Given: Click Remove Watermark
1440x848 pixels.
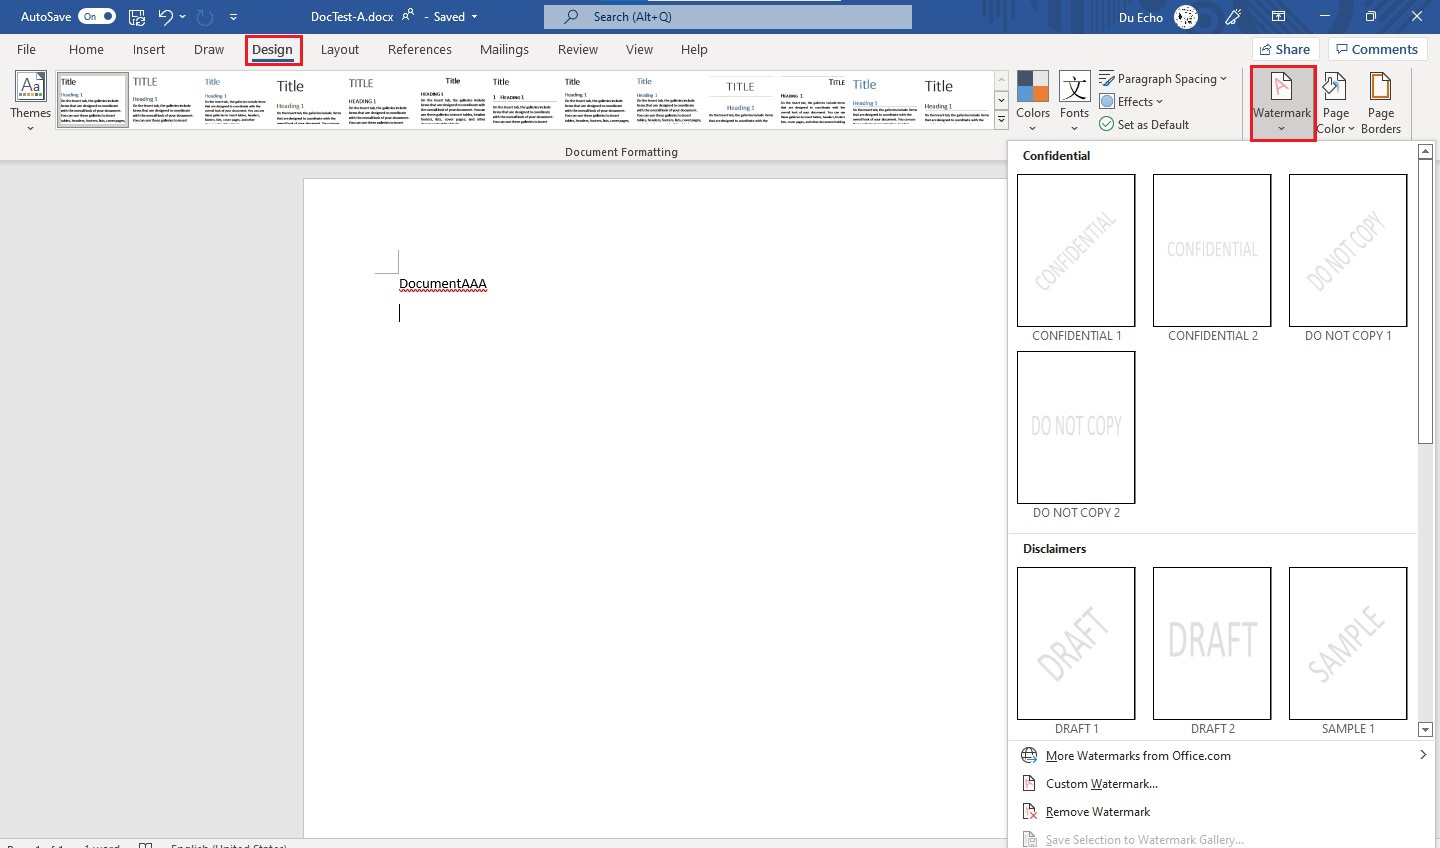Looking at the screenshot, I should point(1097,811).
